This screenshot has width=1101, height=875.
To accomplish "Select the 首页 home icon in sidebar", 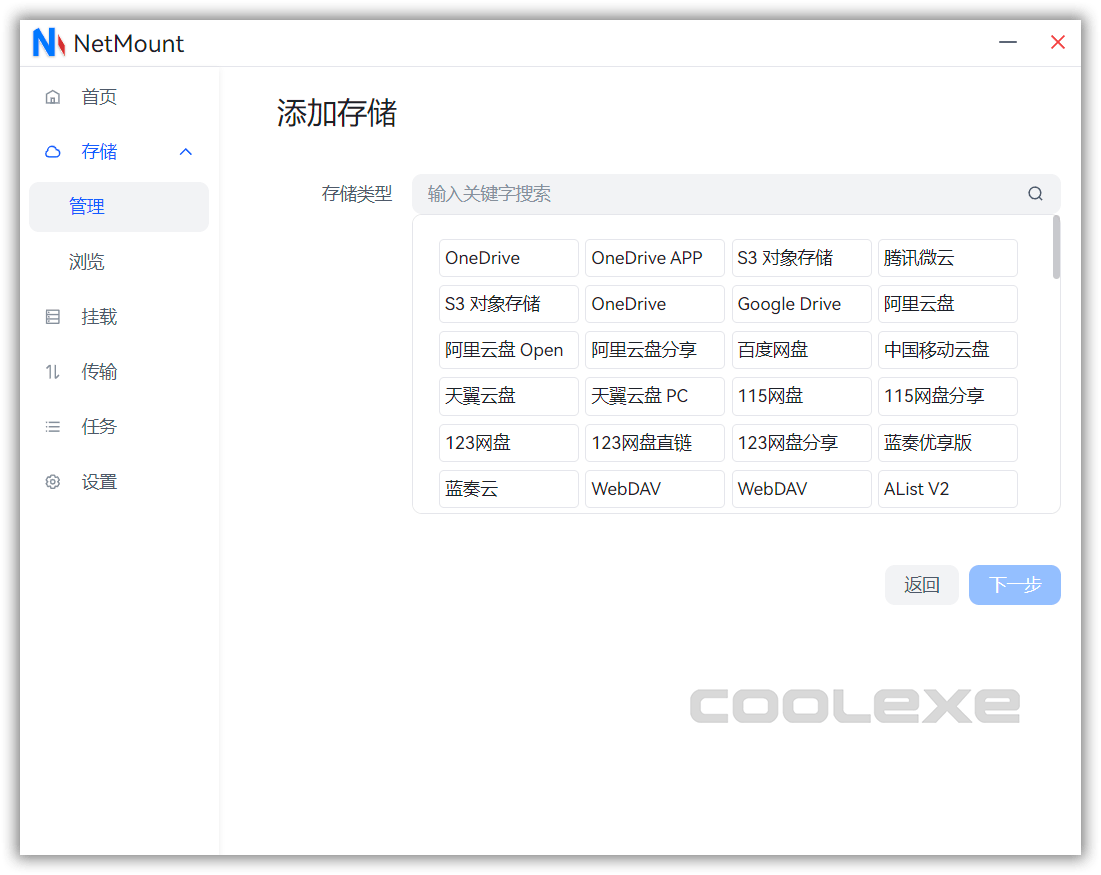I will (52, 96).
